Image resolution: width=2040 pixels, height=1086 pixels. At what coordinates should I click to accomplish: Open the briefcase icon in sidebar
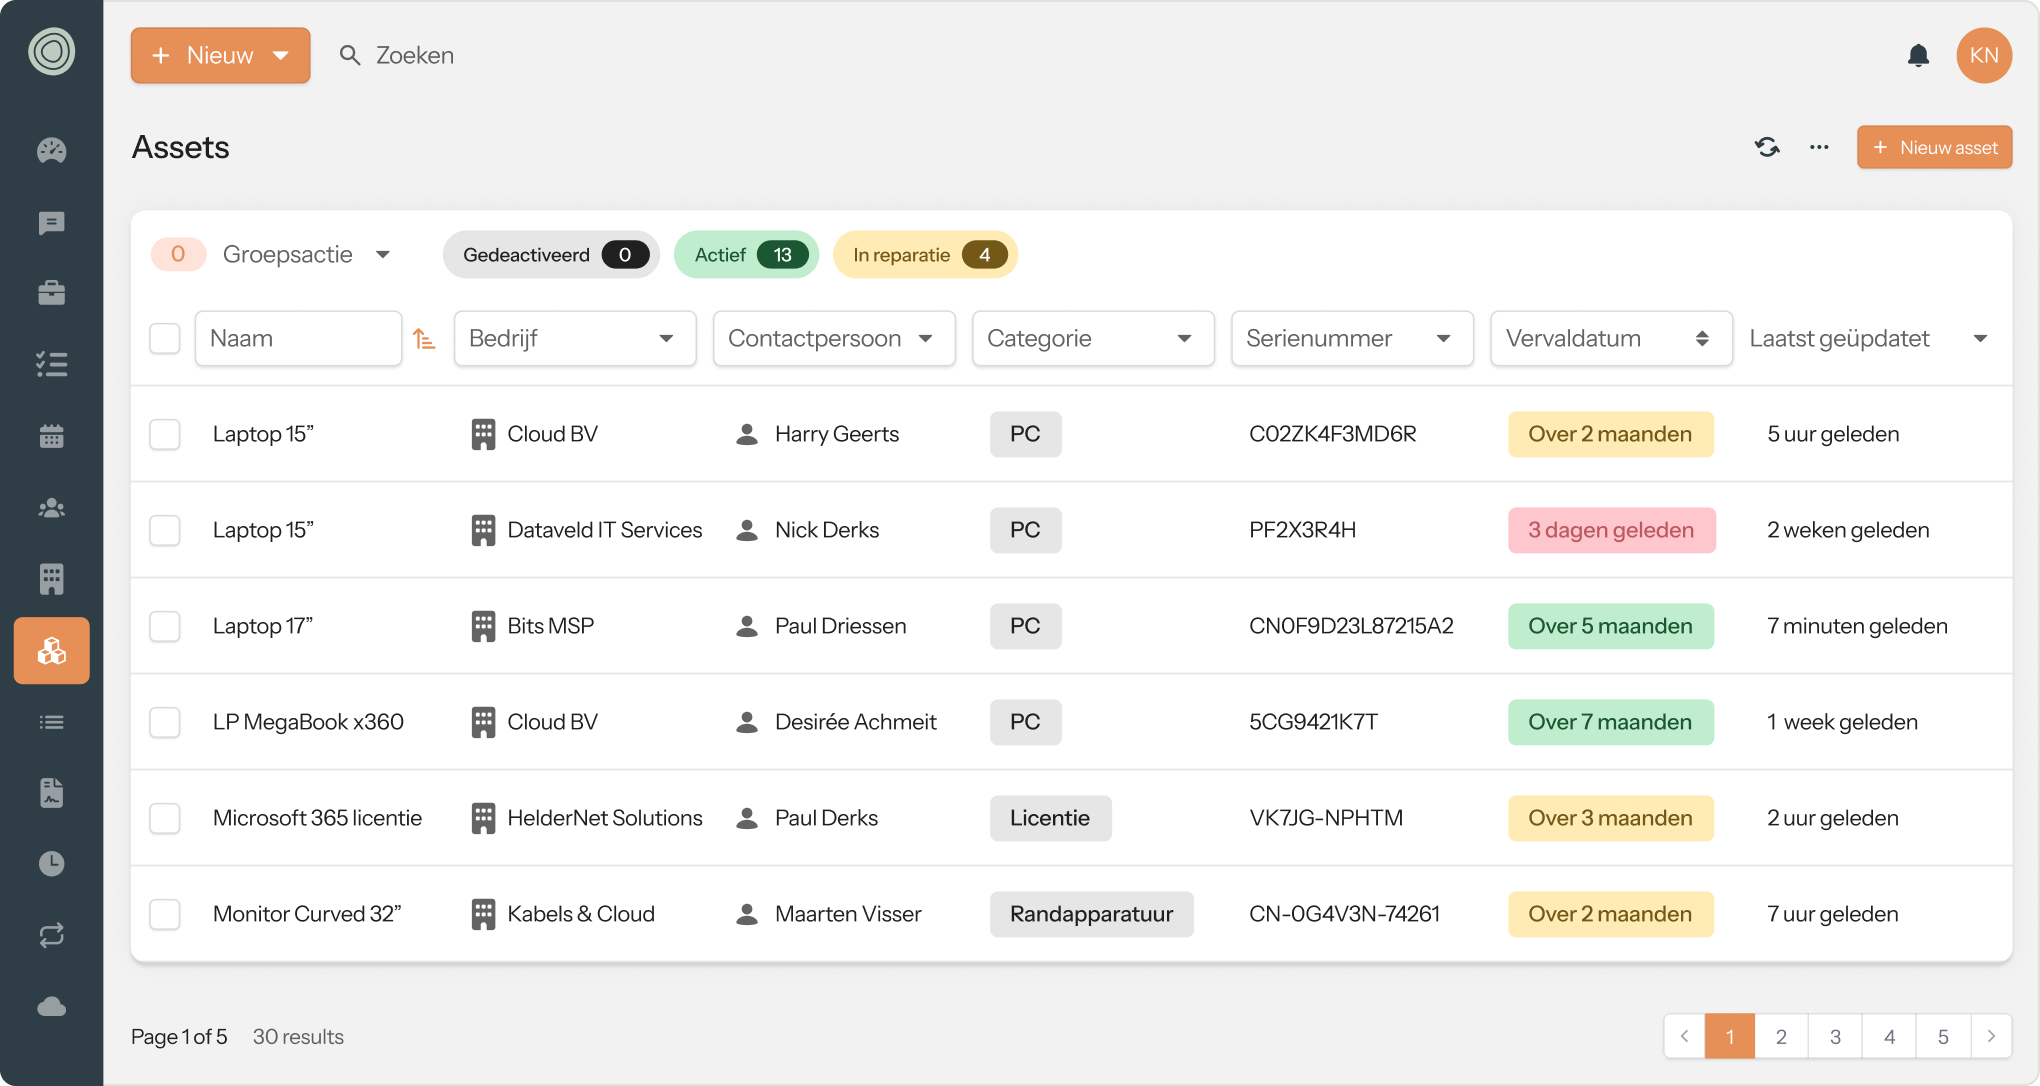point(51,293)
